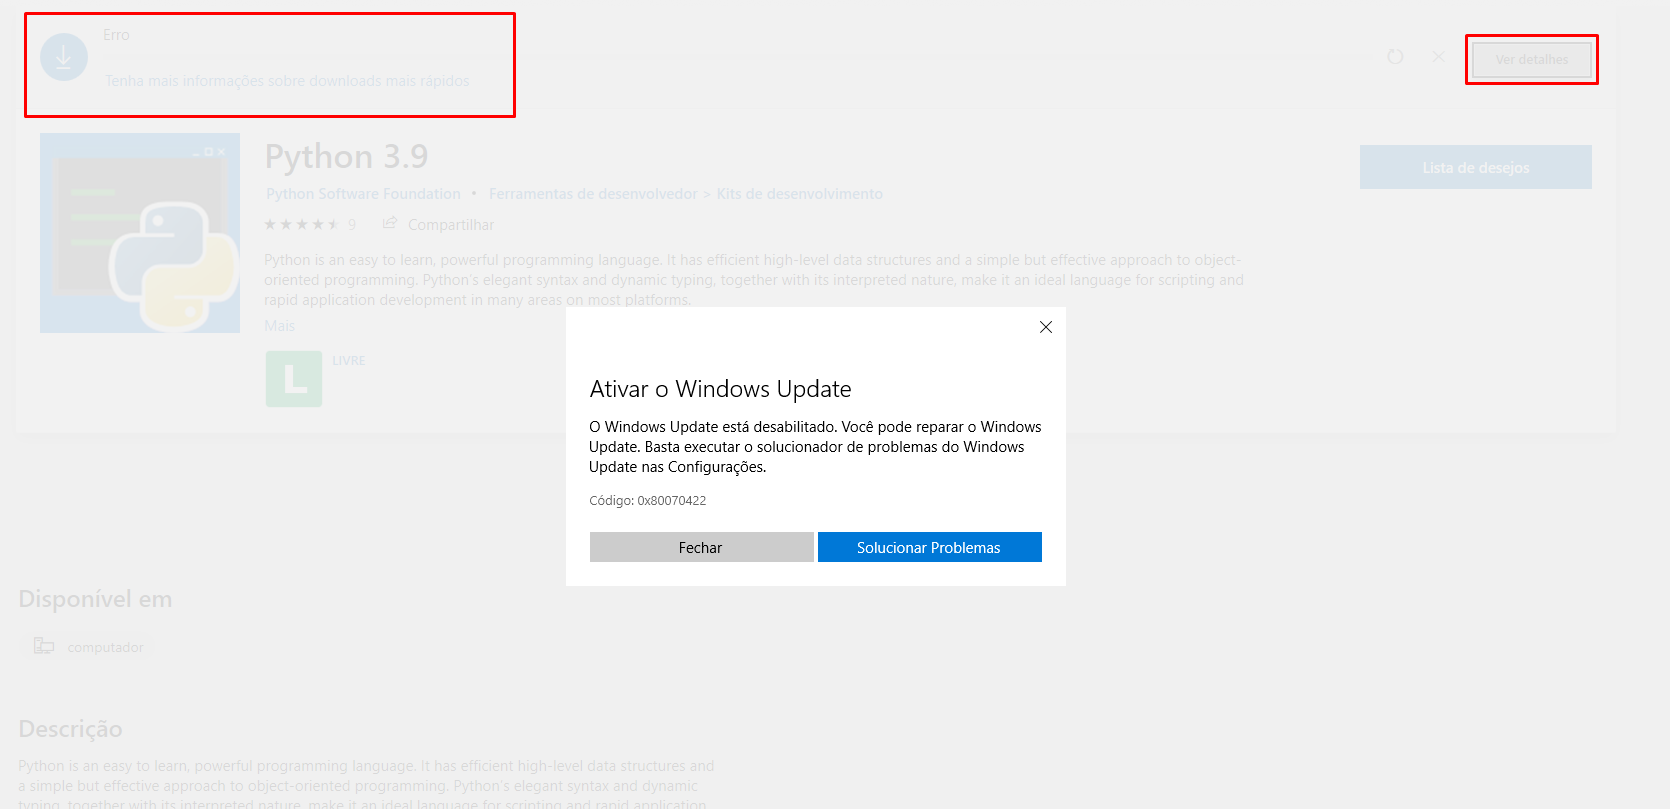1670x809 pixels.
Task: Click the Python 3.9 title text
Action: coord(346,157)
